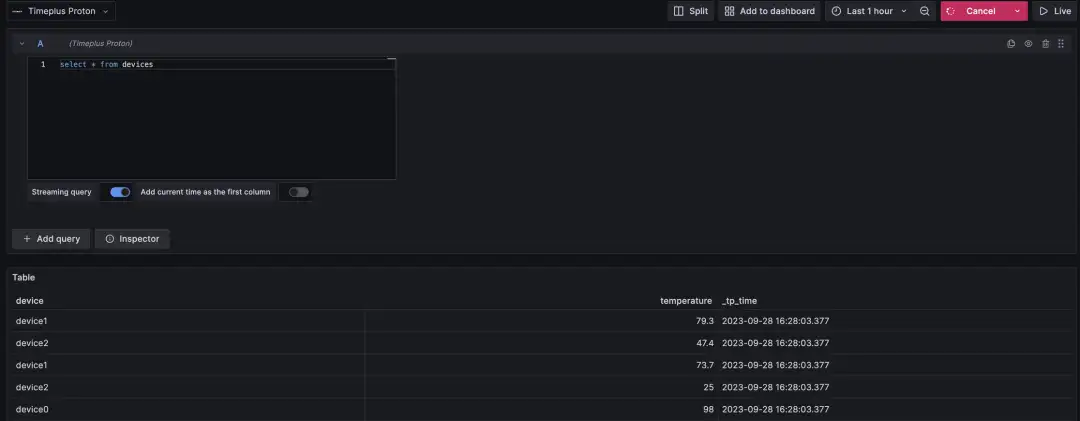Cancel the running query
Viewport: 1080px width, 421px height.
point(973,11)
